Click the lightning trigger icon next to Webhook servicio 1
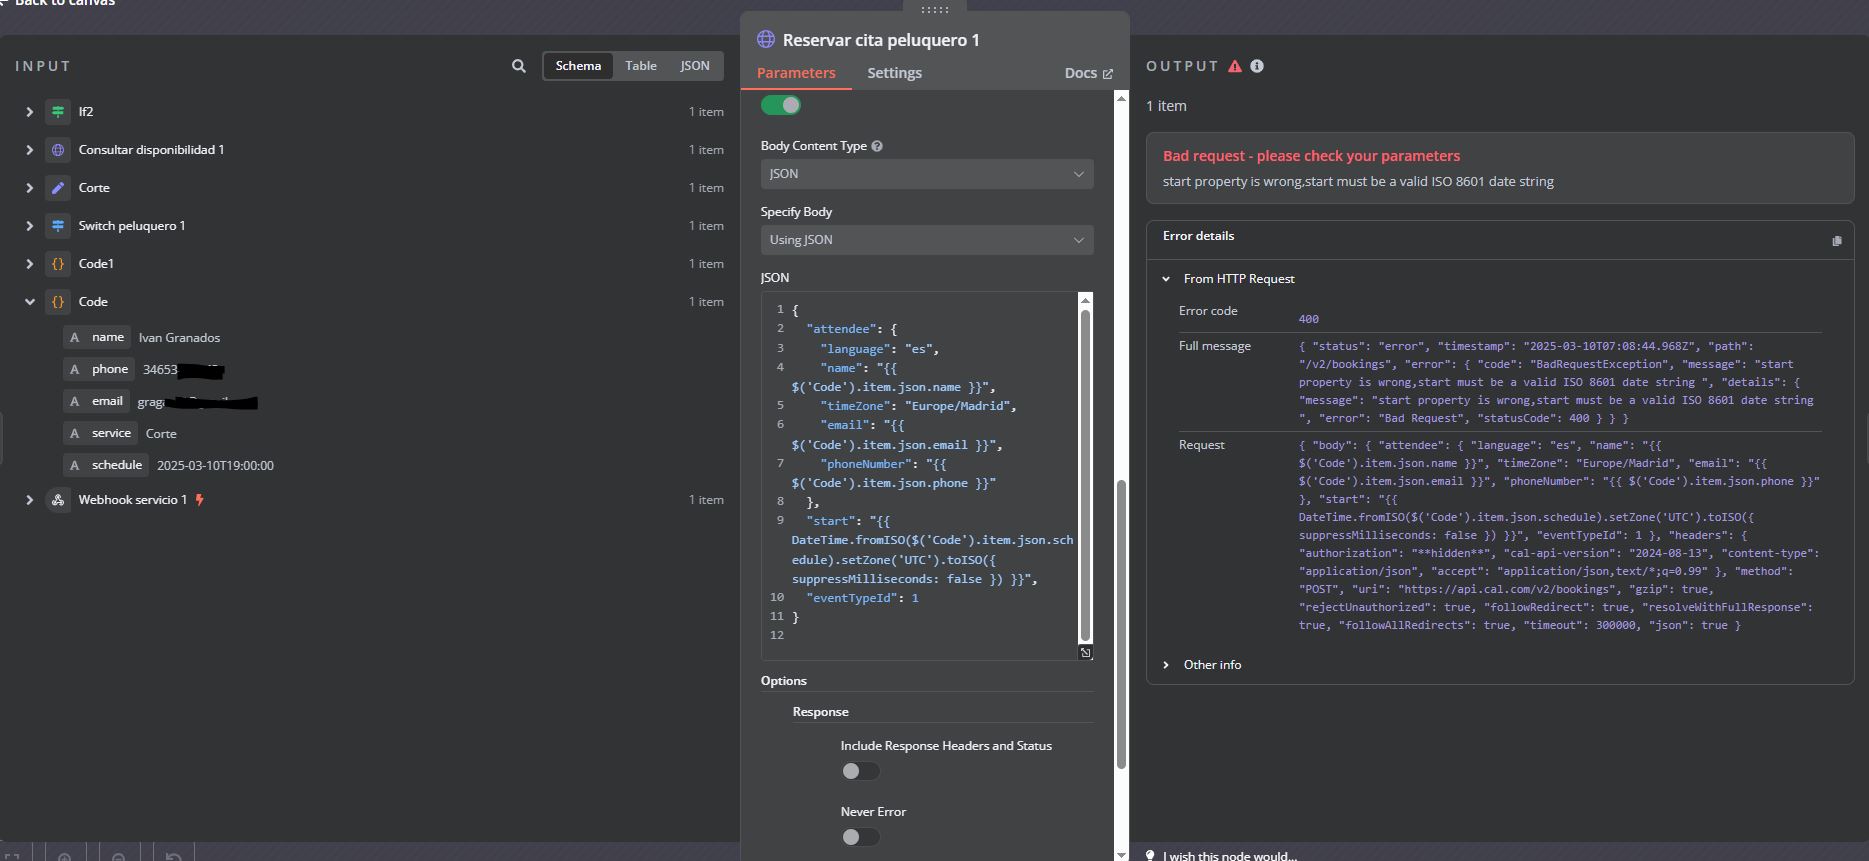 (200, 500)
